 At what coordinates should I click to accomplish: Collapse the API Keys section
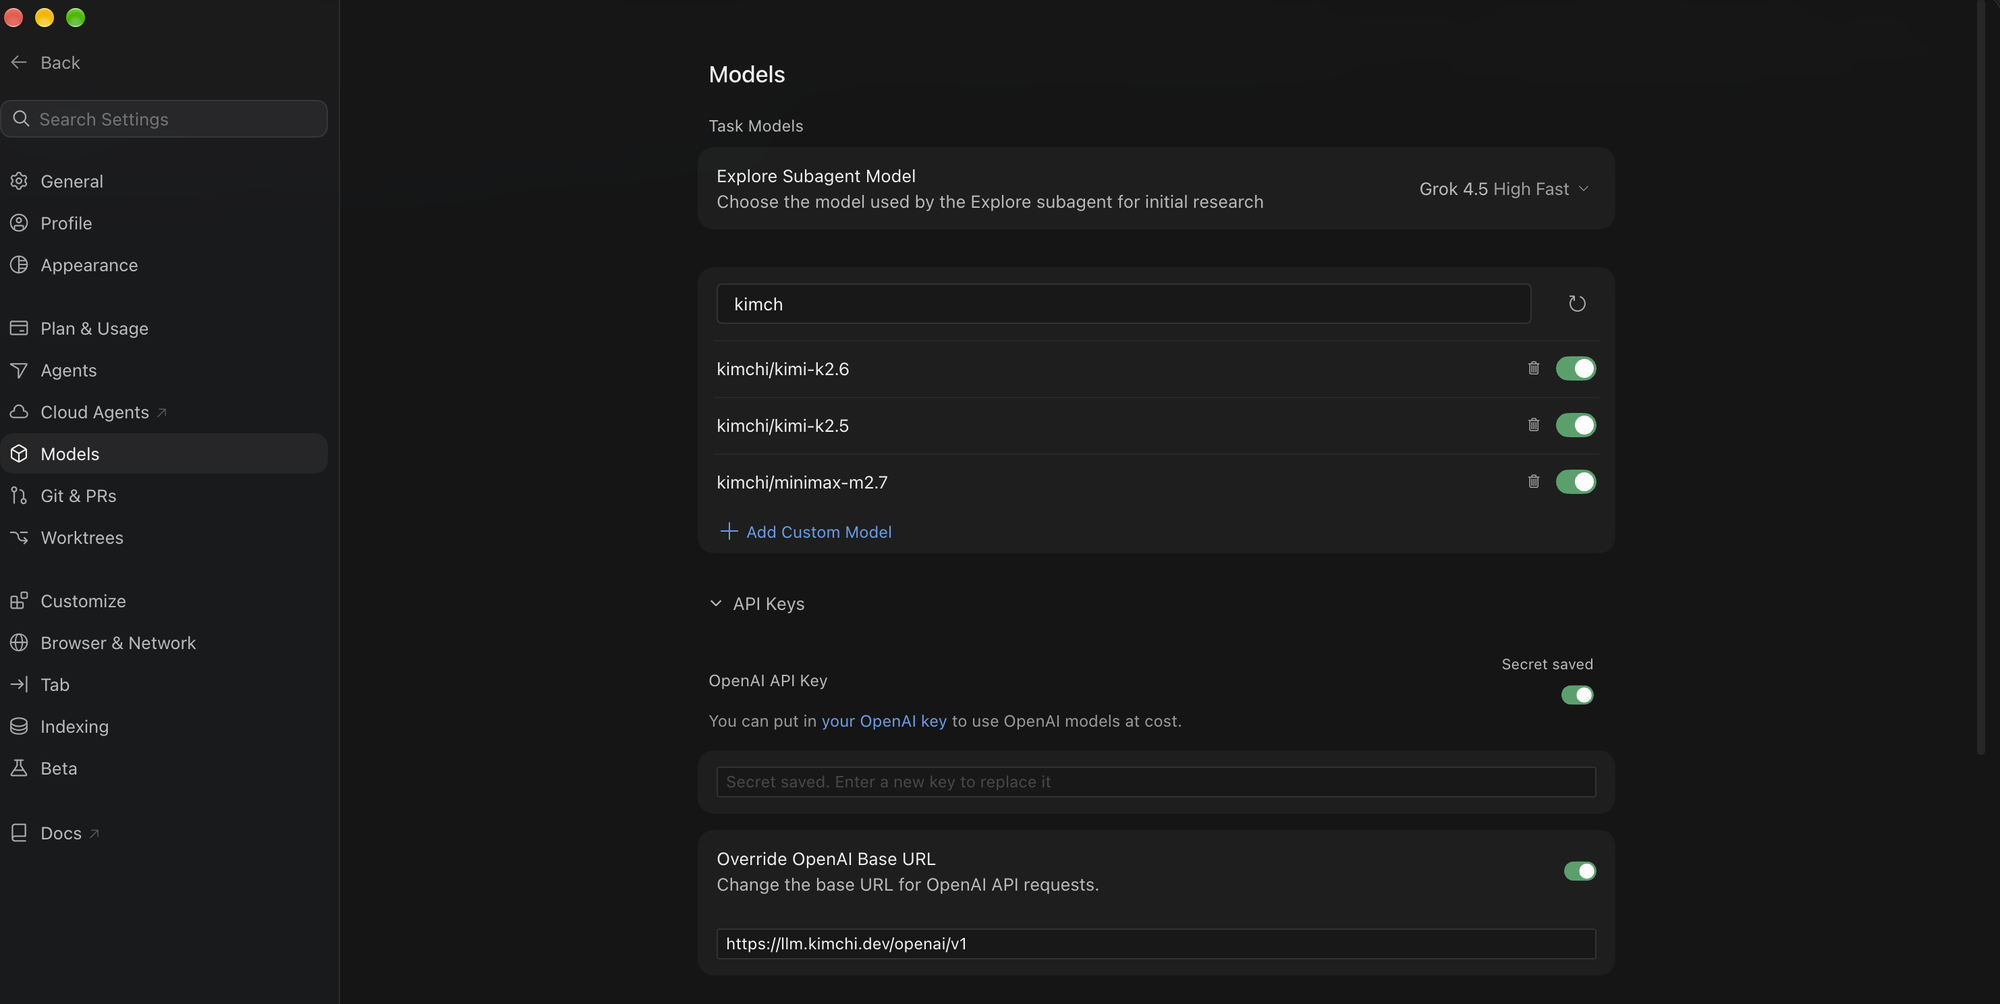pos(757,604)
